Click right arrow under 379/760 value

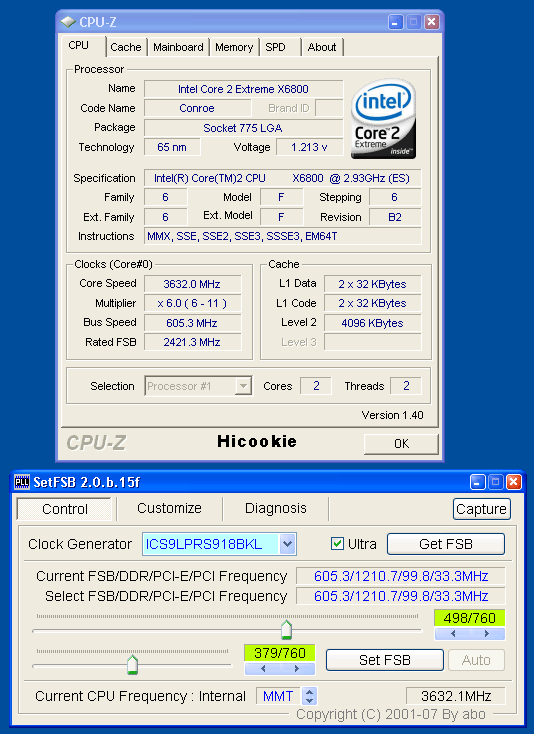[x=297, y=669]
